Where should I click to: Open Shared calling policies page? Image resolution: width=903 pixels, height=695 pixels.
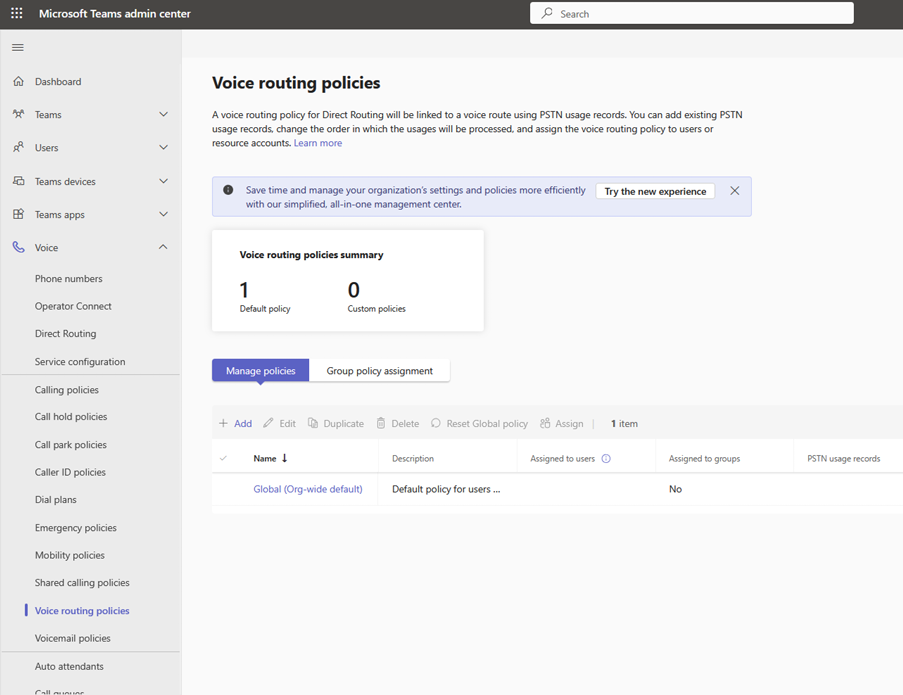[x=82, y=583]
